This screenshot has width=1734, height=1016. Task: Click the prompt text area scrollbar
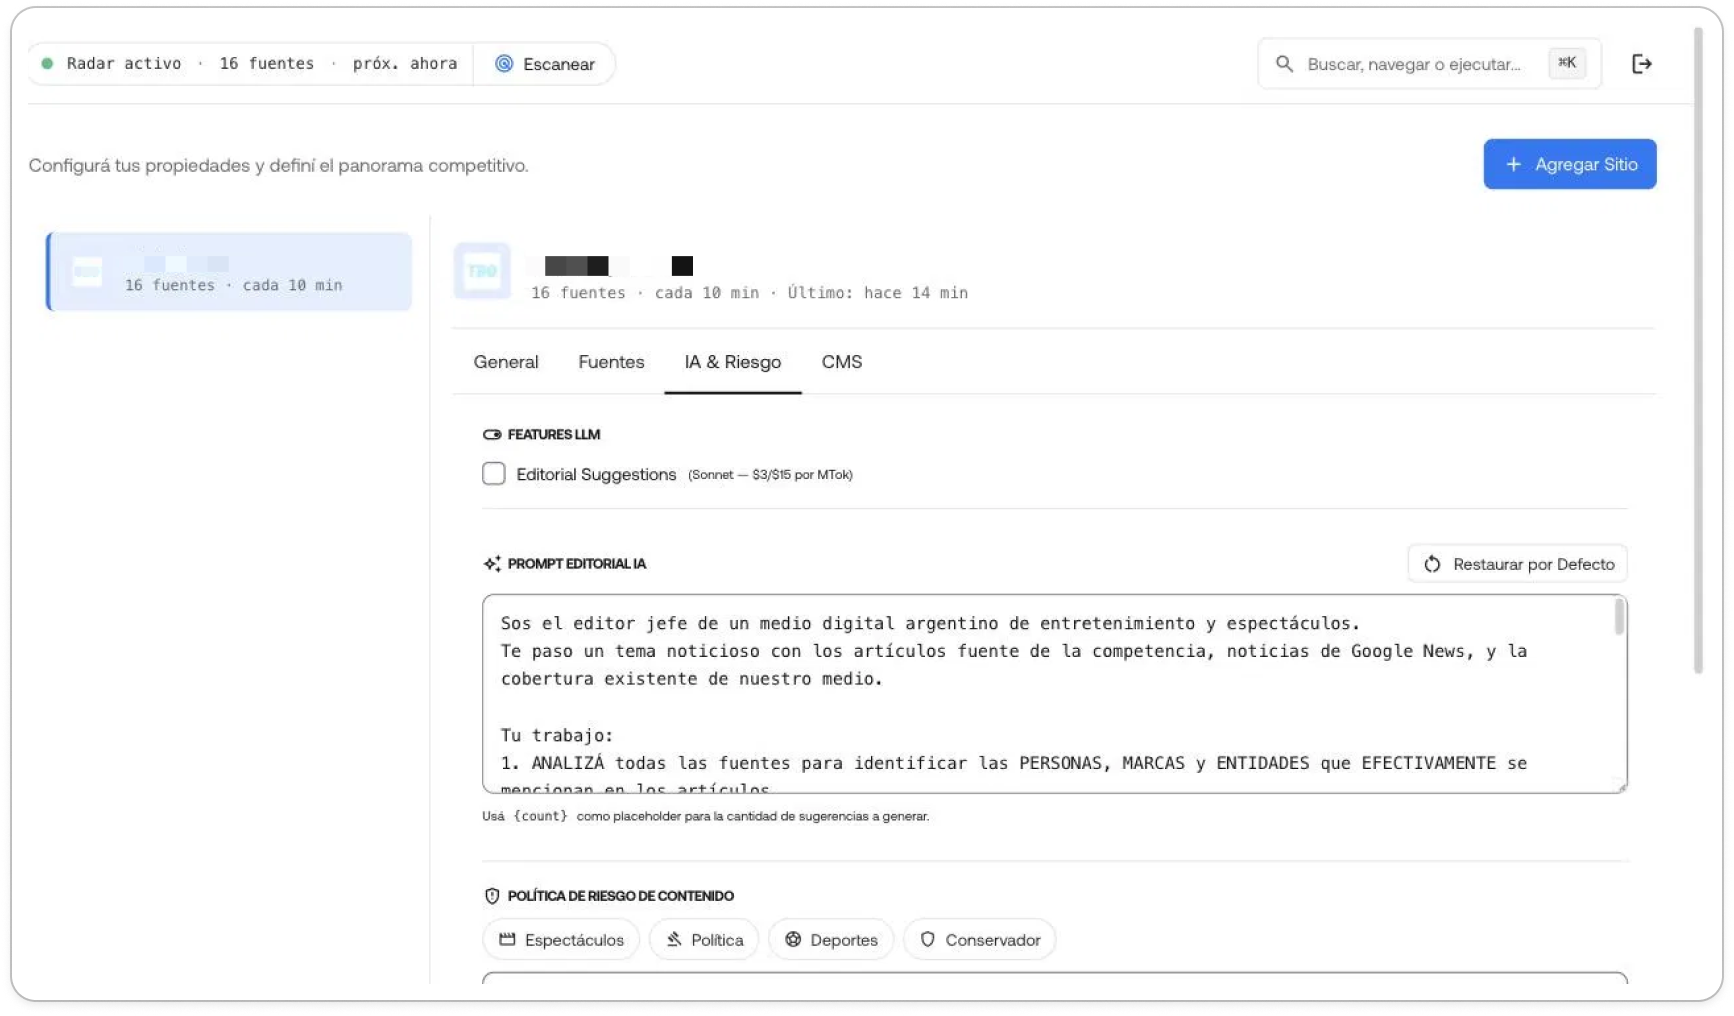click(1619, 616)
